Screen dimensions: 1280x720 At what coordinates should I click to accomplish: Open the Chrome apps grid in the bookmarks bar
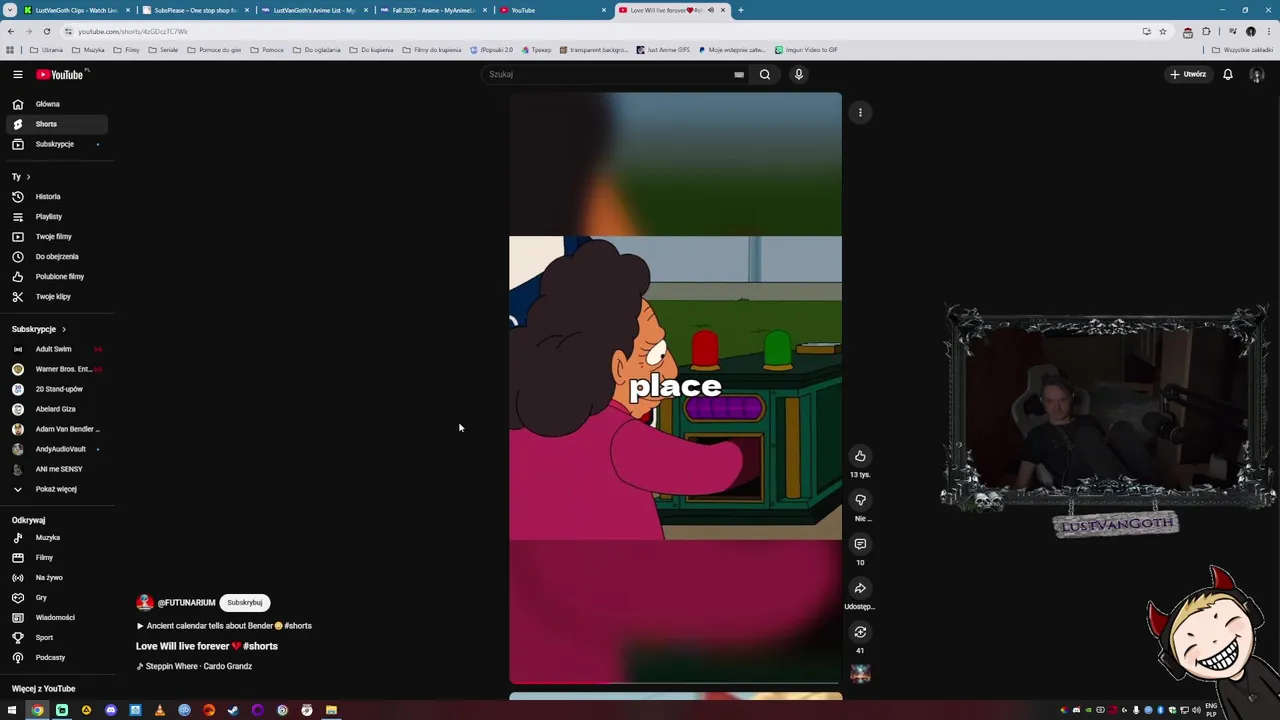point(10,50)
